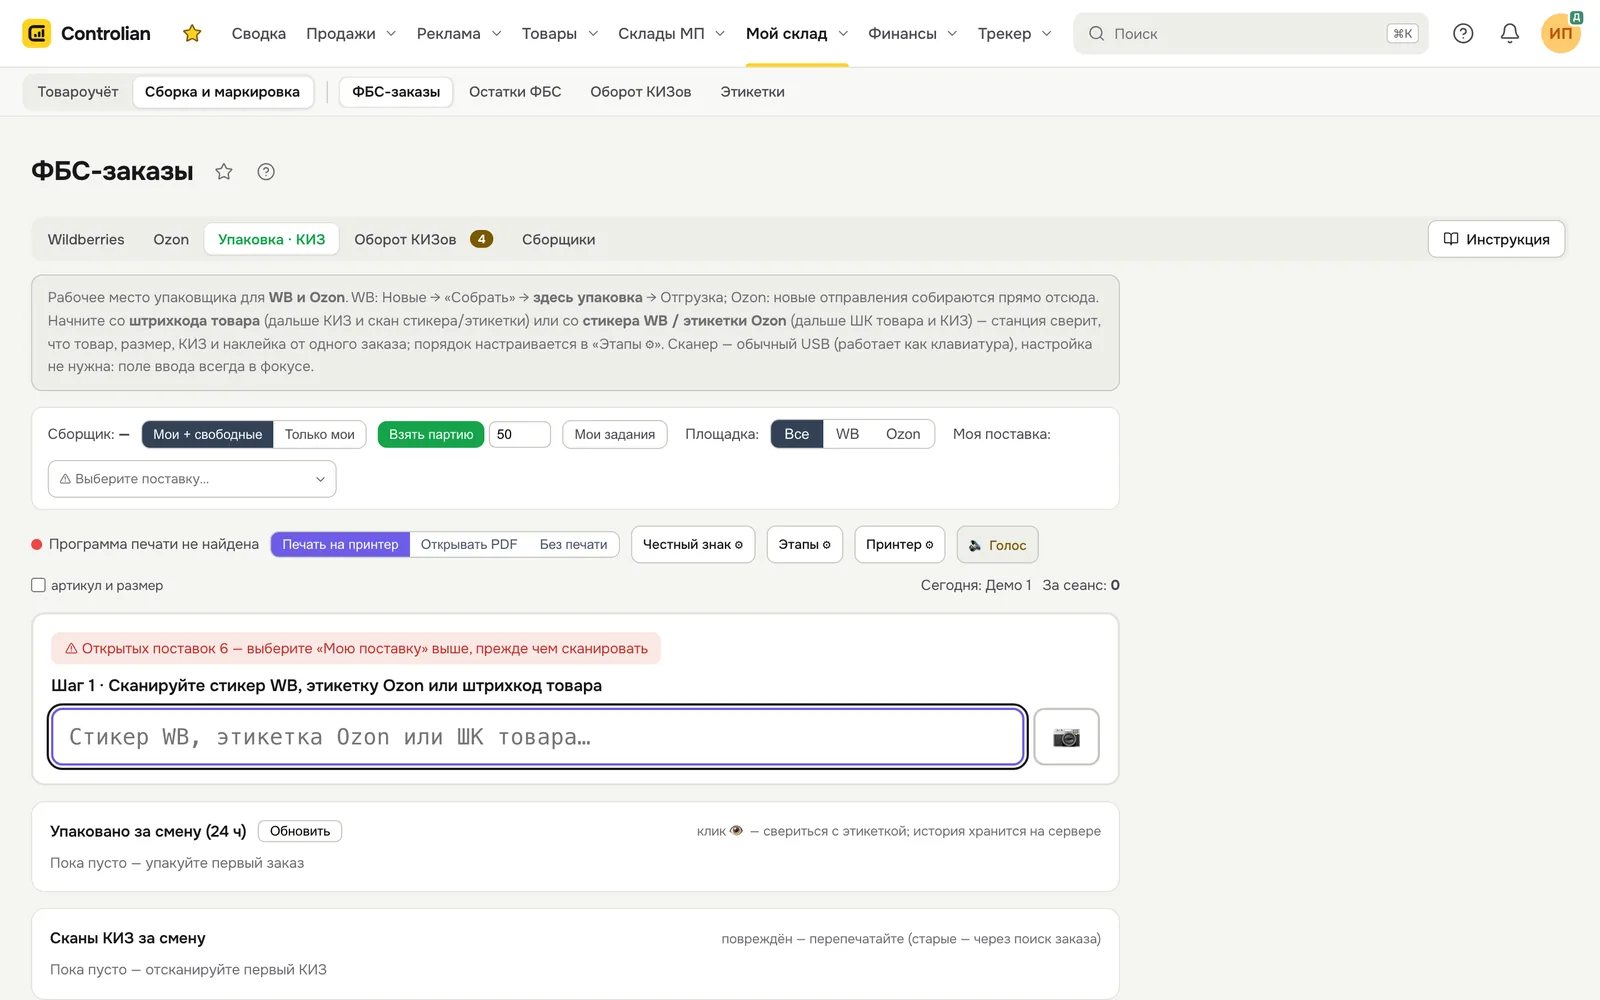Switch to Wildberries tab

click(x=86, y=240)
